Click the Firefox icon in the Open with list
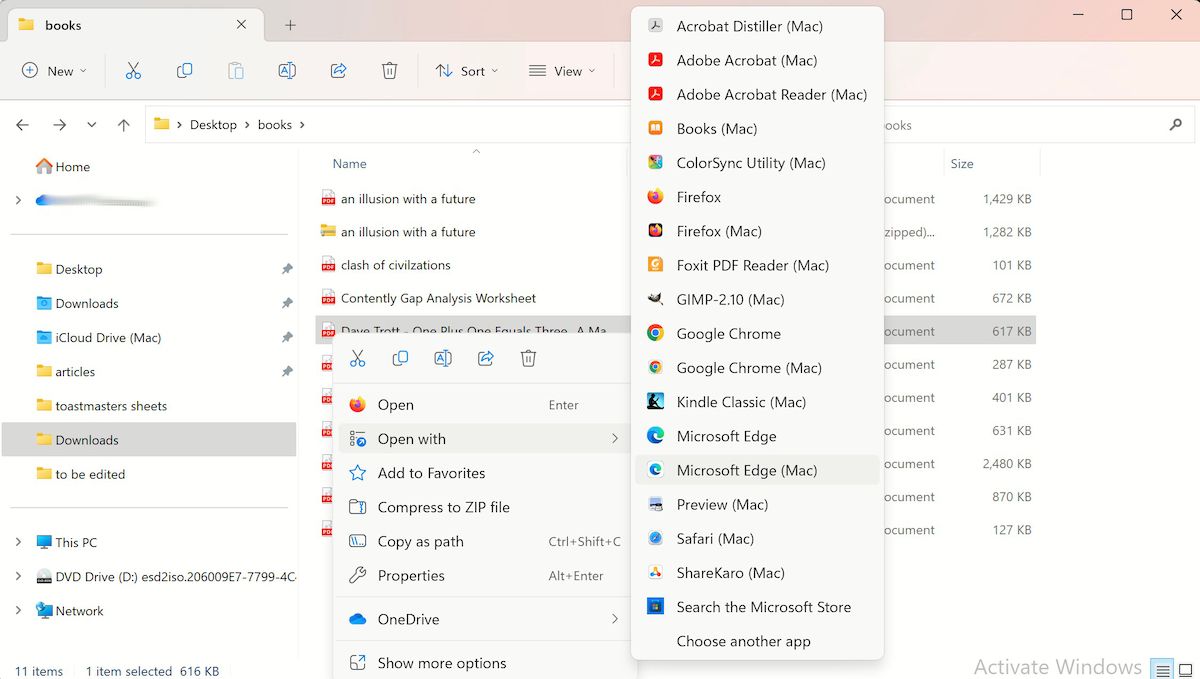 pyautogui.click(x=657, y=197)
